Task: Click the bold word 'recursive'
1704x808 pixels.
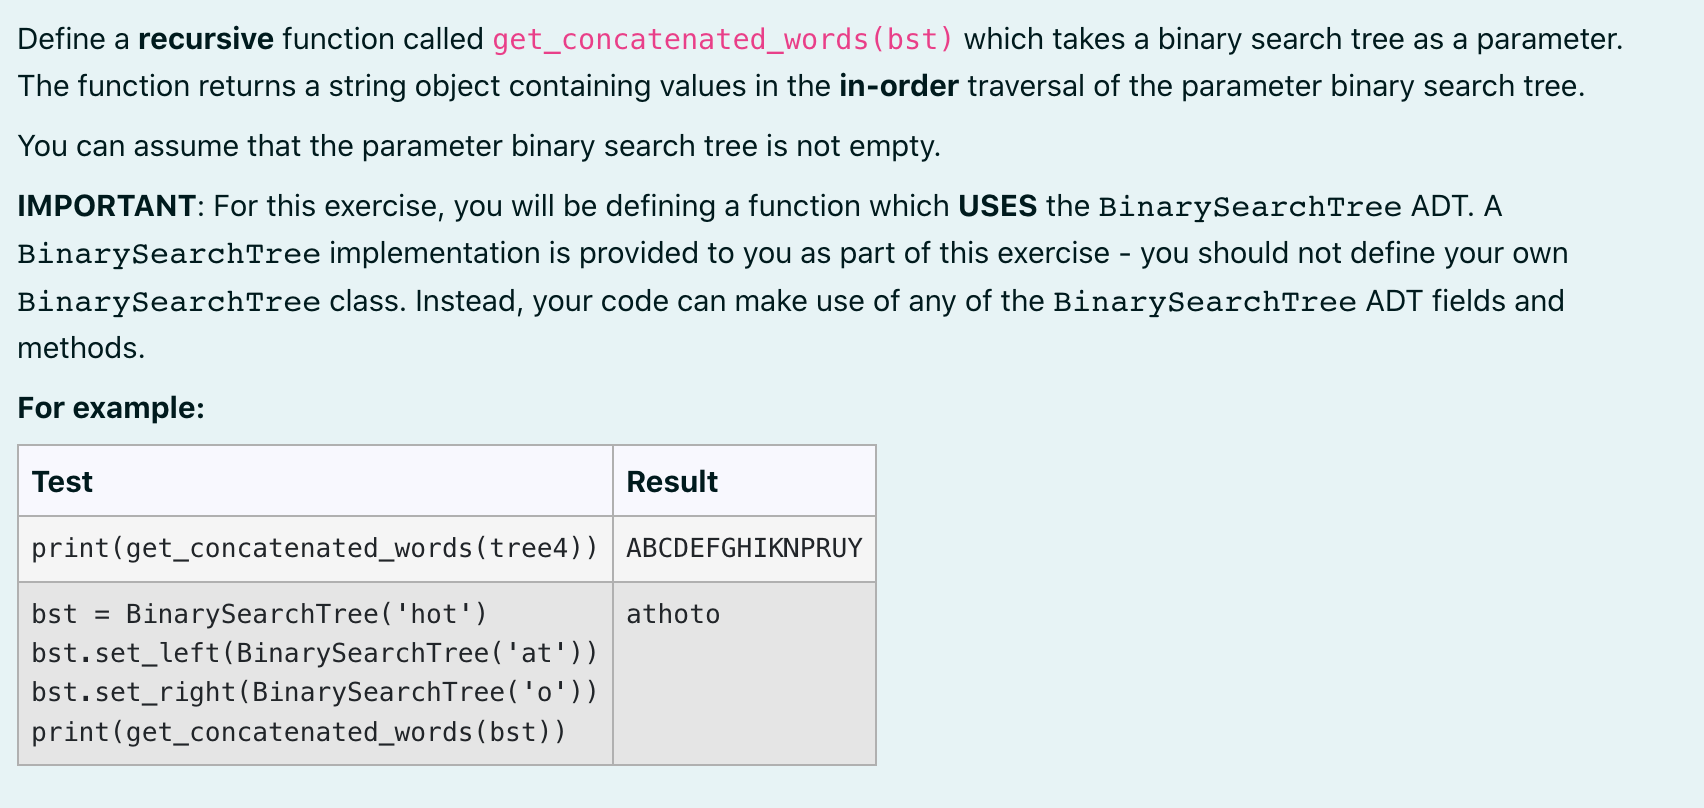Action: pyautogui.click(x=206, y=39)
